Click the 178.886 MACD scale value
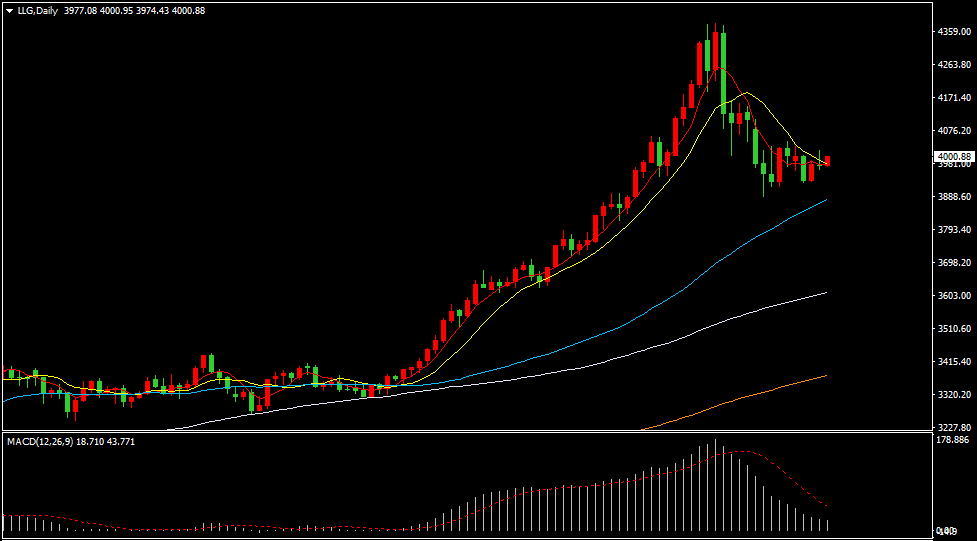Image resolution: width=977 pixels, height=541 pixels. [953, 440]
